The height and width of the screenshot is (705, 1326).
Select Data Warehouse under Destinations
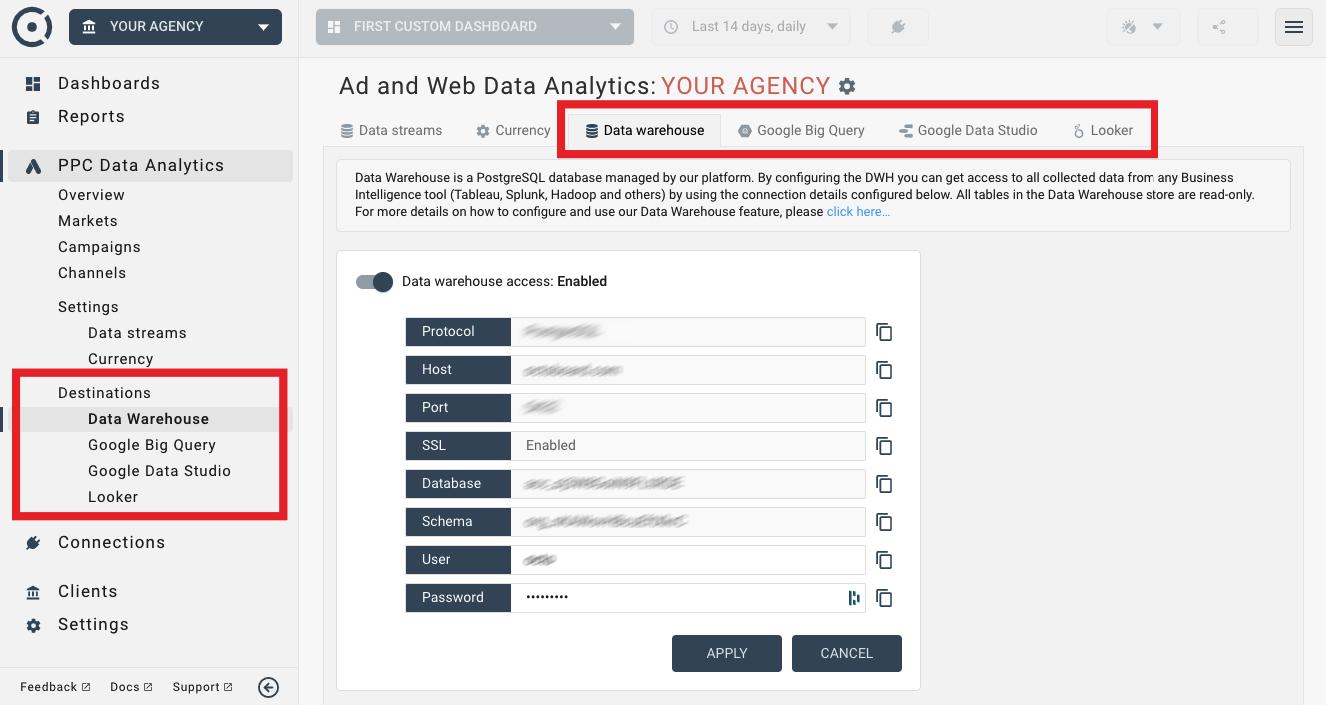click(x=149, y=419)
